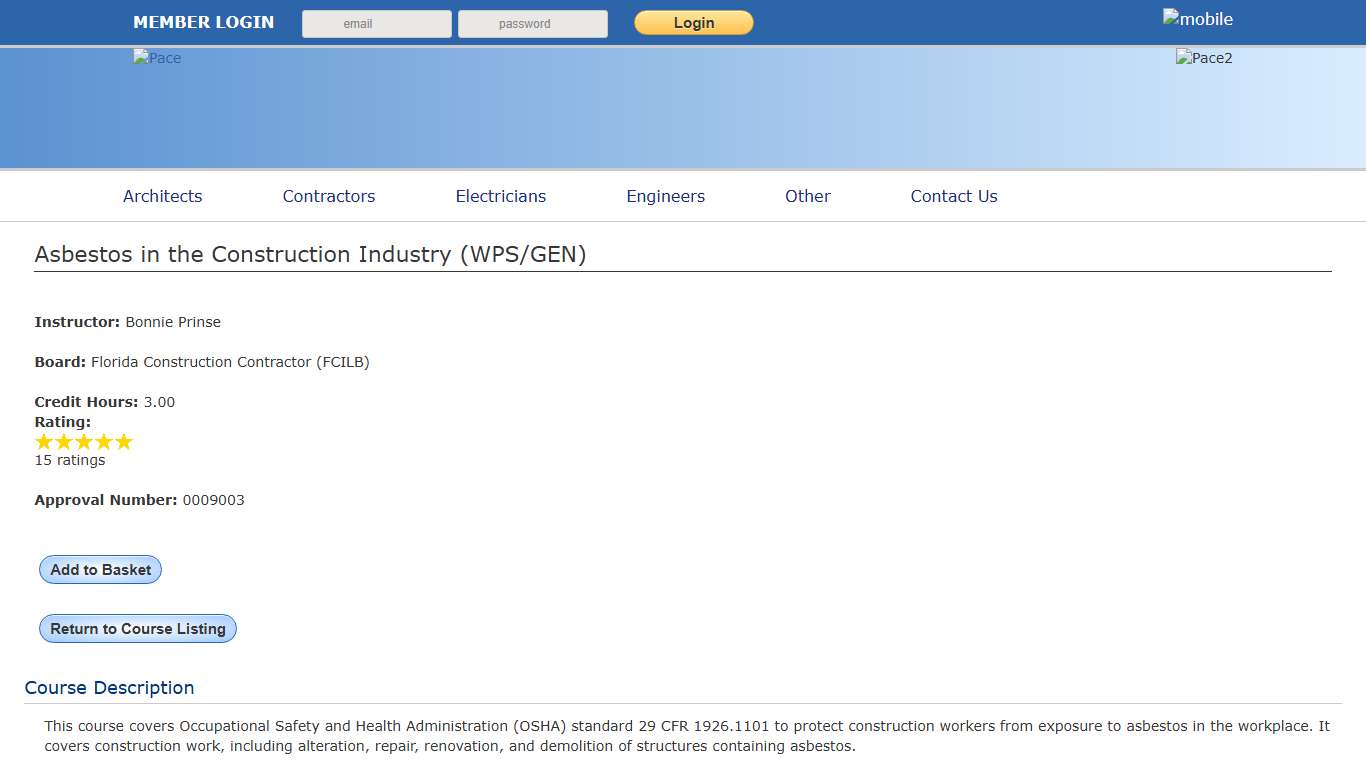The height and width of the screenshot is (768, 1366).
Task: Click the mobile image icon in header
Action: (x=1197, y=19)
